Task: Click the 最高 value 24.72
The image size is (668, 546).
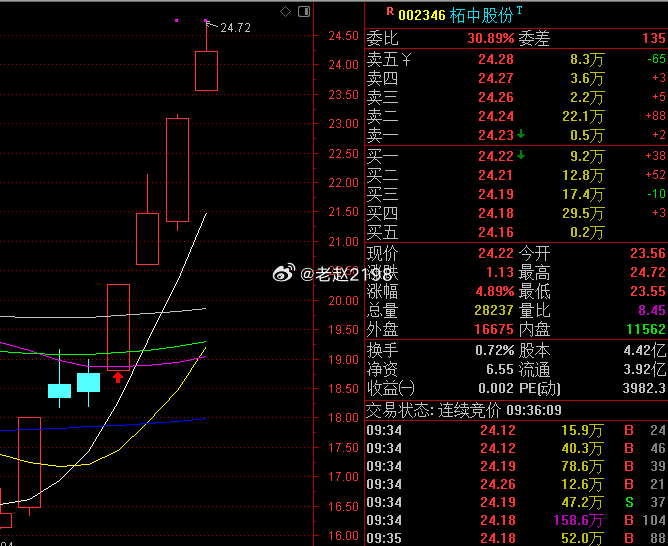Action: coord(648,272)
